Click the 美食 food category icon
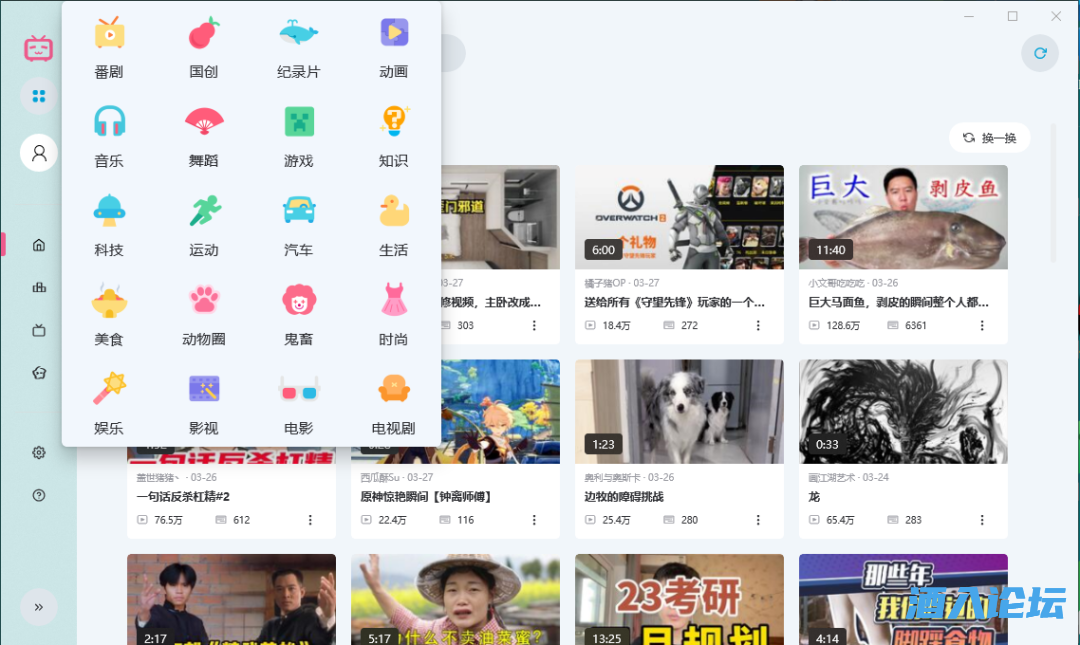Screen dimensions: 1080x645 [x=108, y=299]
